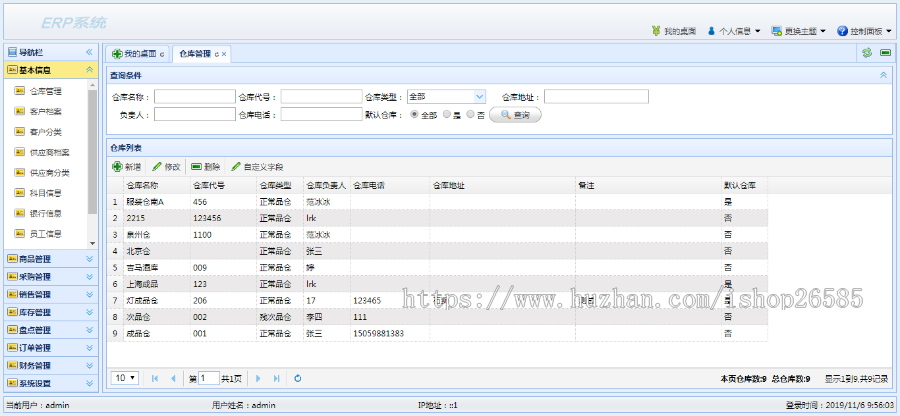The image size is (900, 416).
Task: Expand 盘点管理 section
Action: click(x=89, y=330)
